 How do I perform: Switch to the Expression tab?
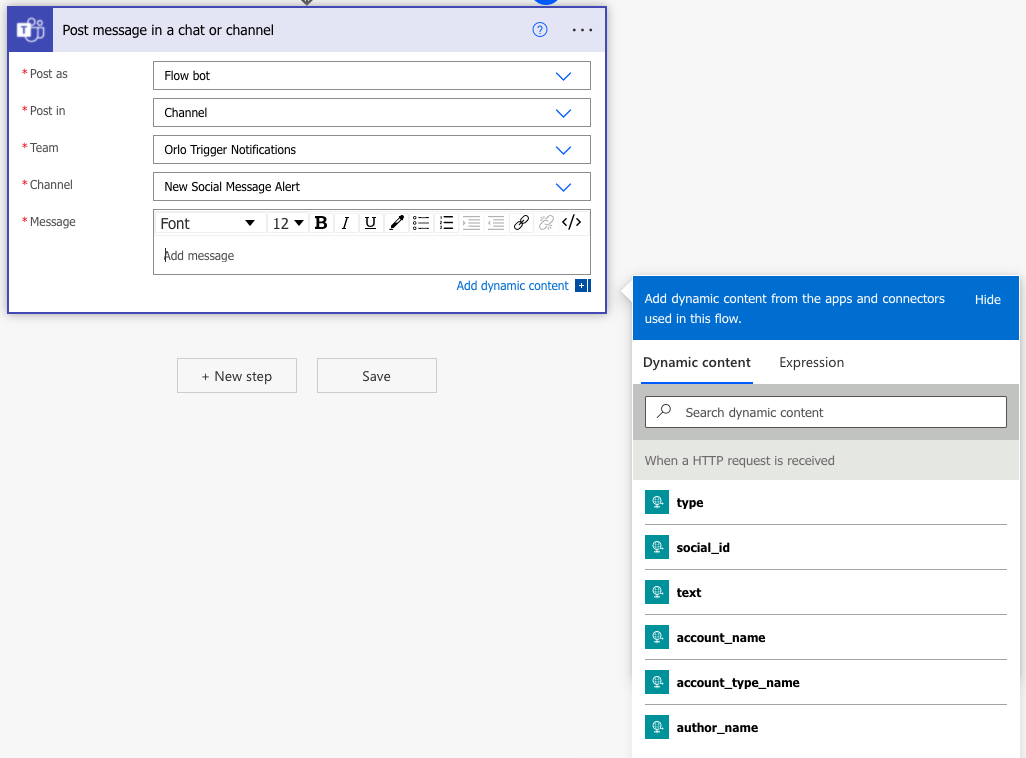pyautogui.click(x=811, y=362)
